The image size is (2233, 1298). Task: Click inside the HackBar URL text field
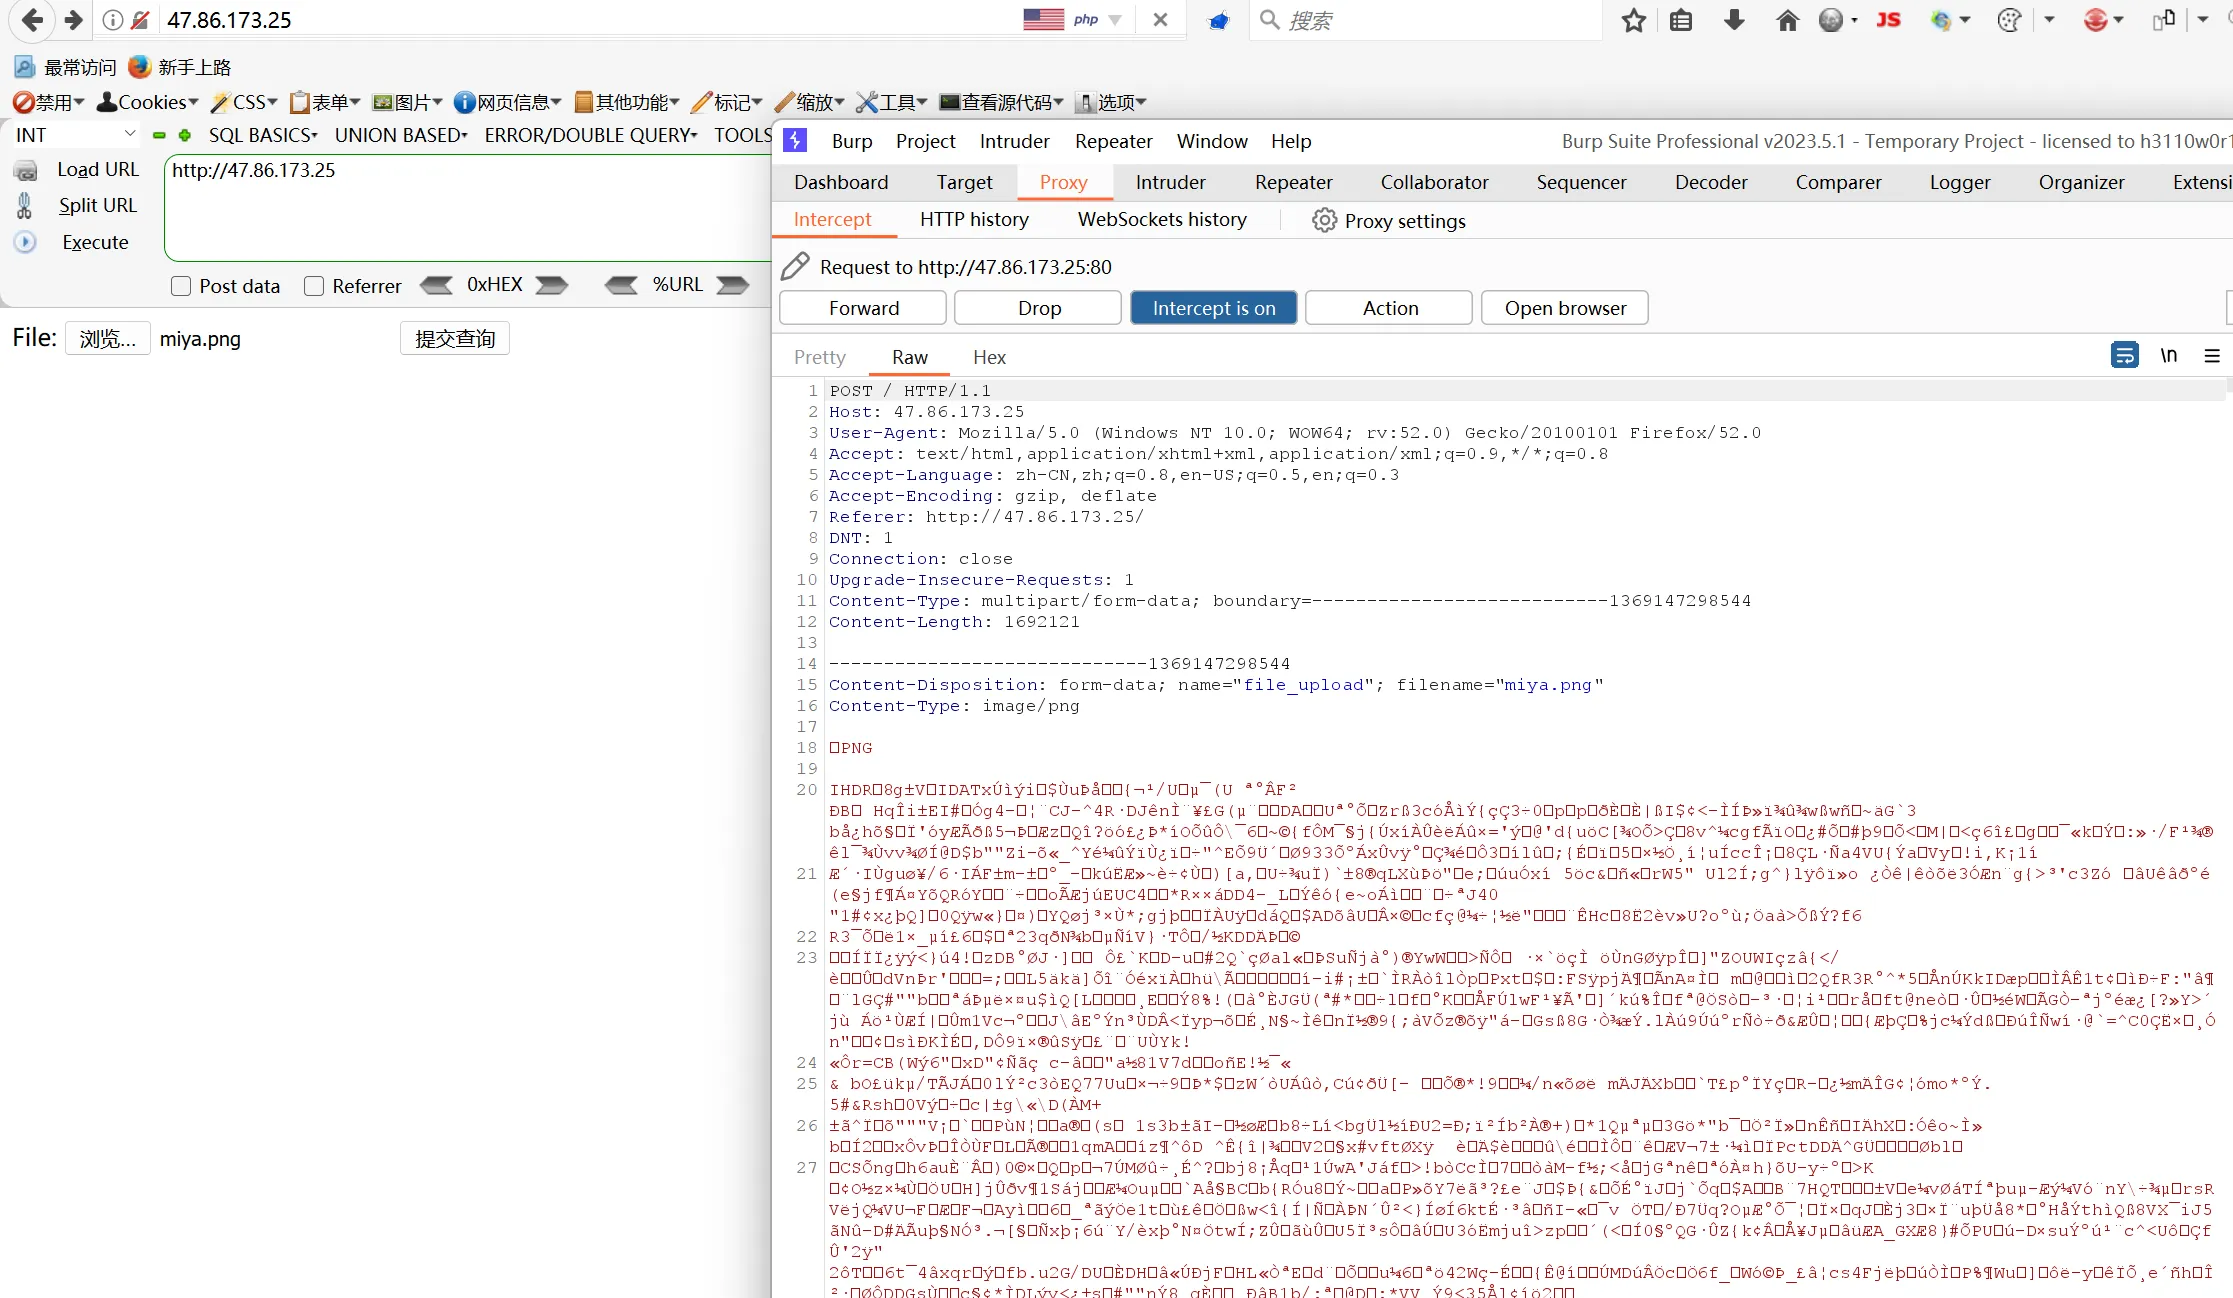(465, 208)
